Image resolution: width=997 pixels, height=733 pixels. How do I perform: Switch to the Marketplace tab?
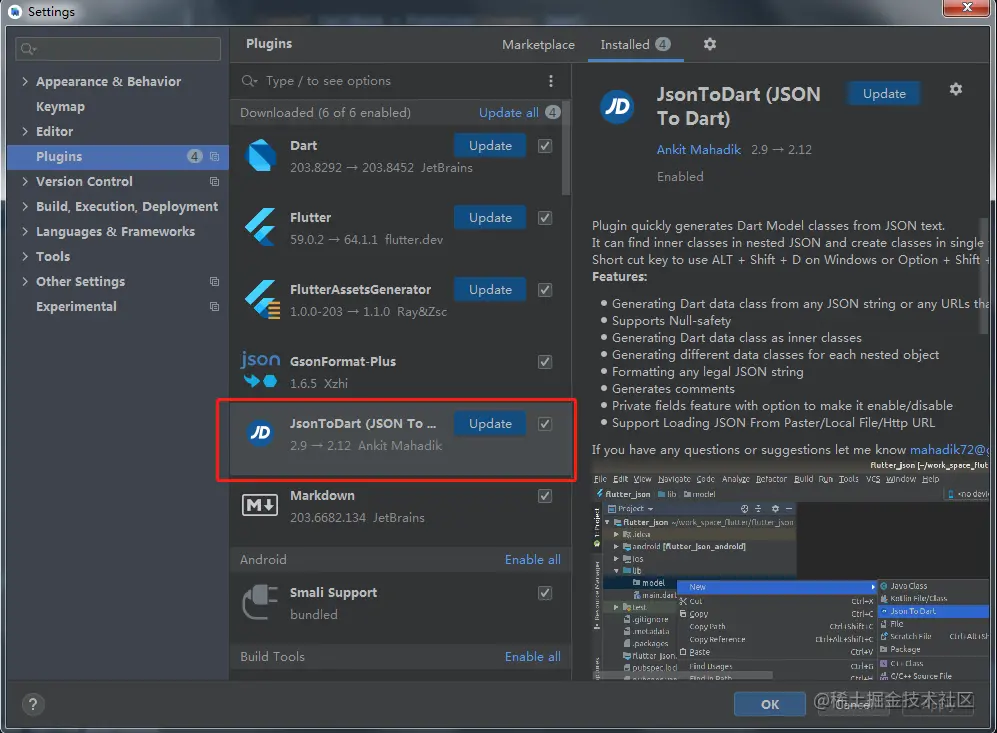coord(538,45)
